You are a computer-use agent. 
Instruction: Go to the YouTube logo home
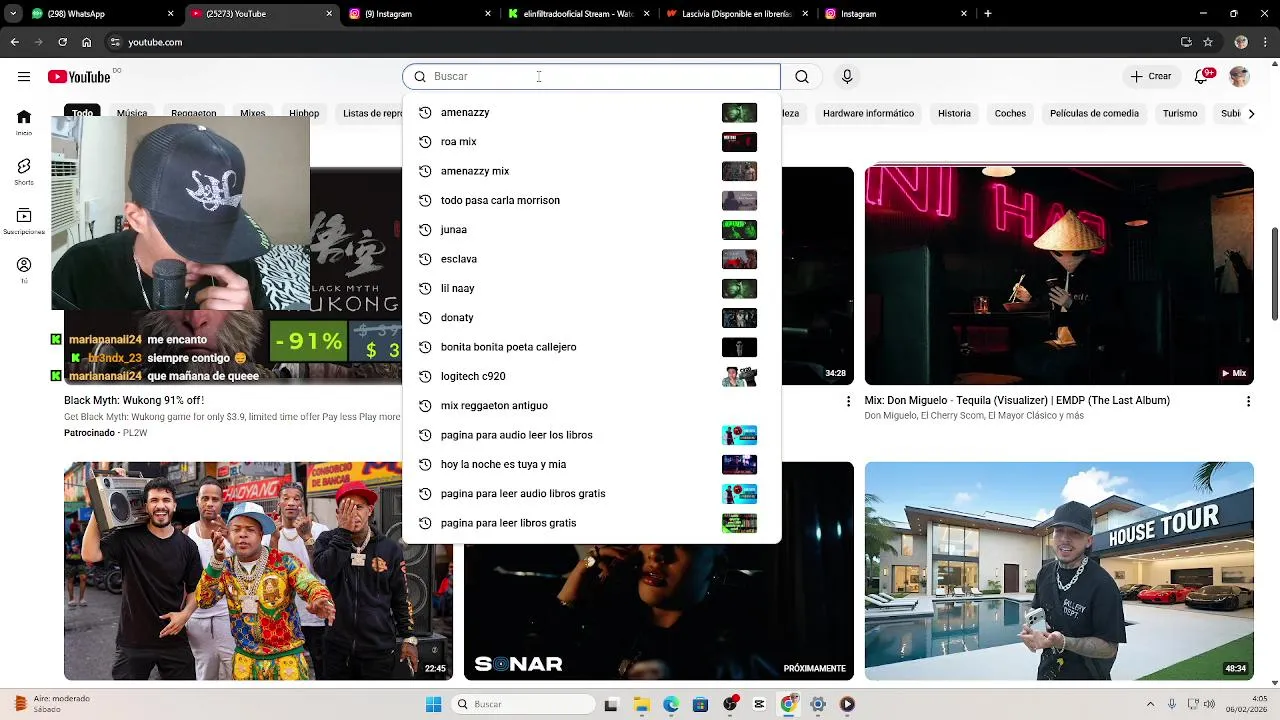[x=79, y=77]
